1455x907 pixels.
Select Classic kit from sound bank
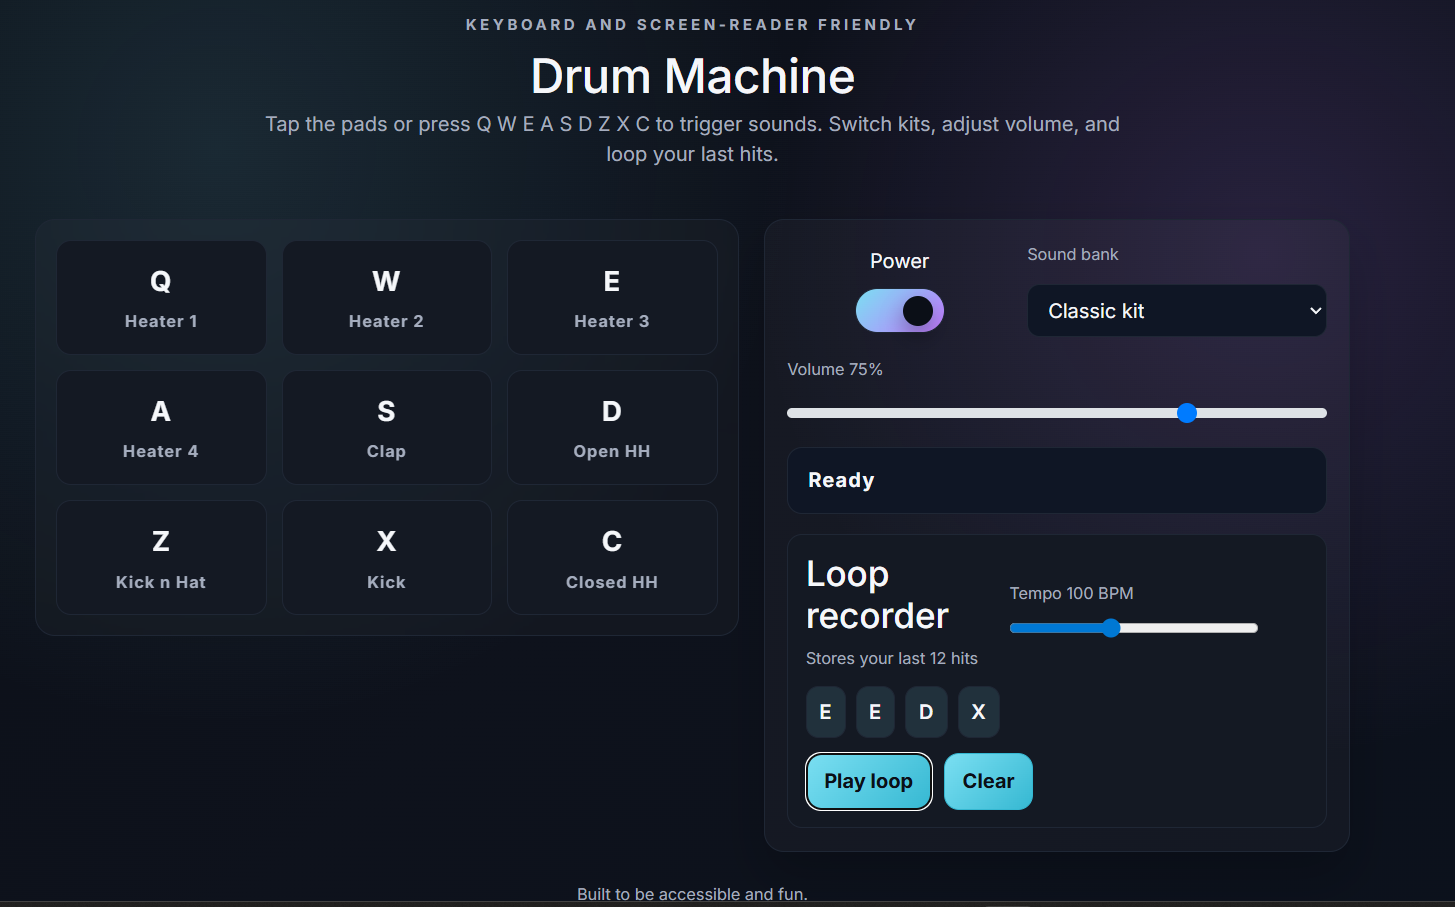coord(1176,311)
